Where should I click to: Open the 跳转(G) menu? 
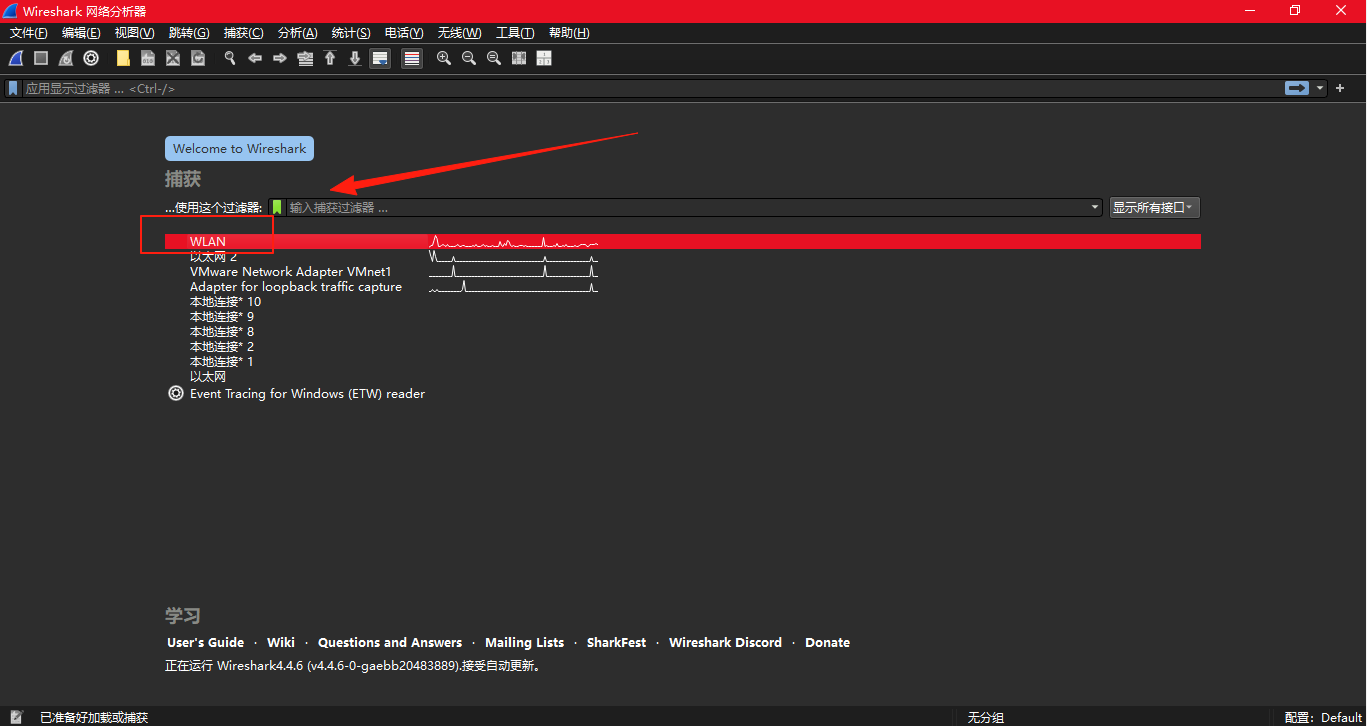(x=189, y=33)
